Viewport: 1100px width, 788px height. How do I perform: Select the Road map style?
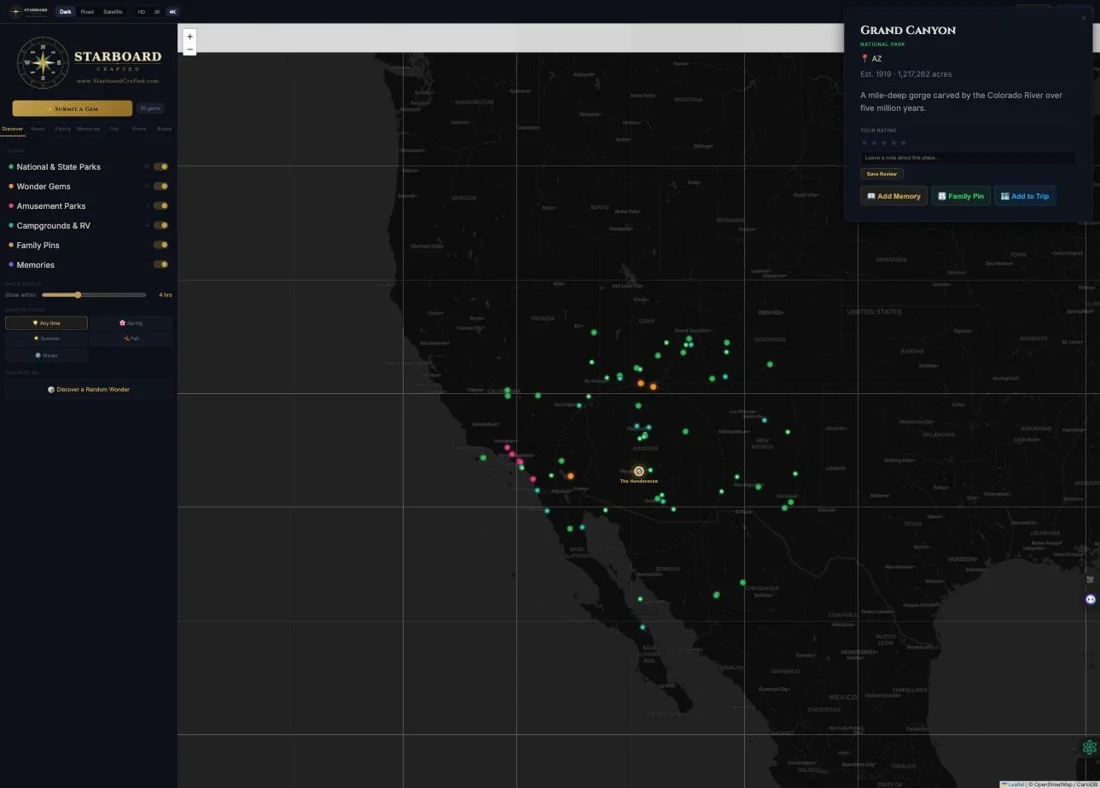[x=87, y=12]
